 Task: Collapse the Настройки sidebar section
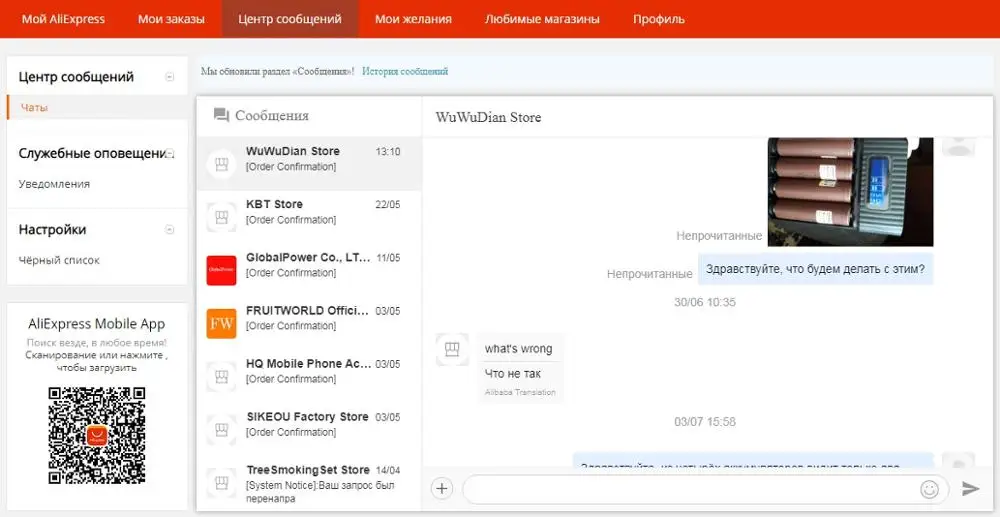[x=170, y=229]
